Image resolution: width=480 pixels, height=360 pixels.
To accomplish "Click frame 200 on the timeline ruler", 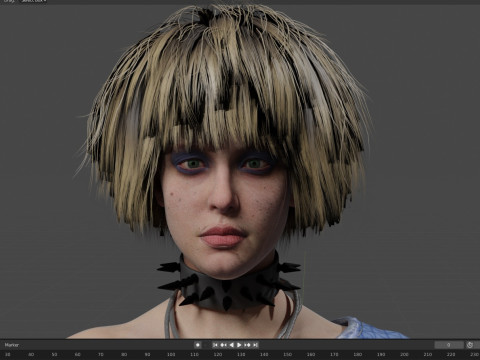I will point(404,355).
